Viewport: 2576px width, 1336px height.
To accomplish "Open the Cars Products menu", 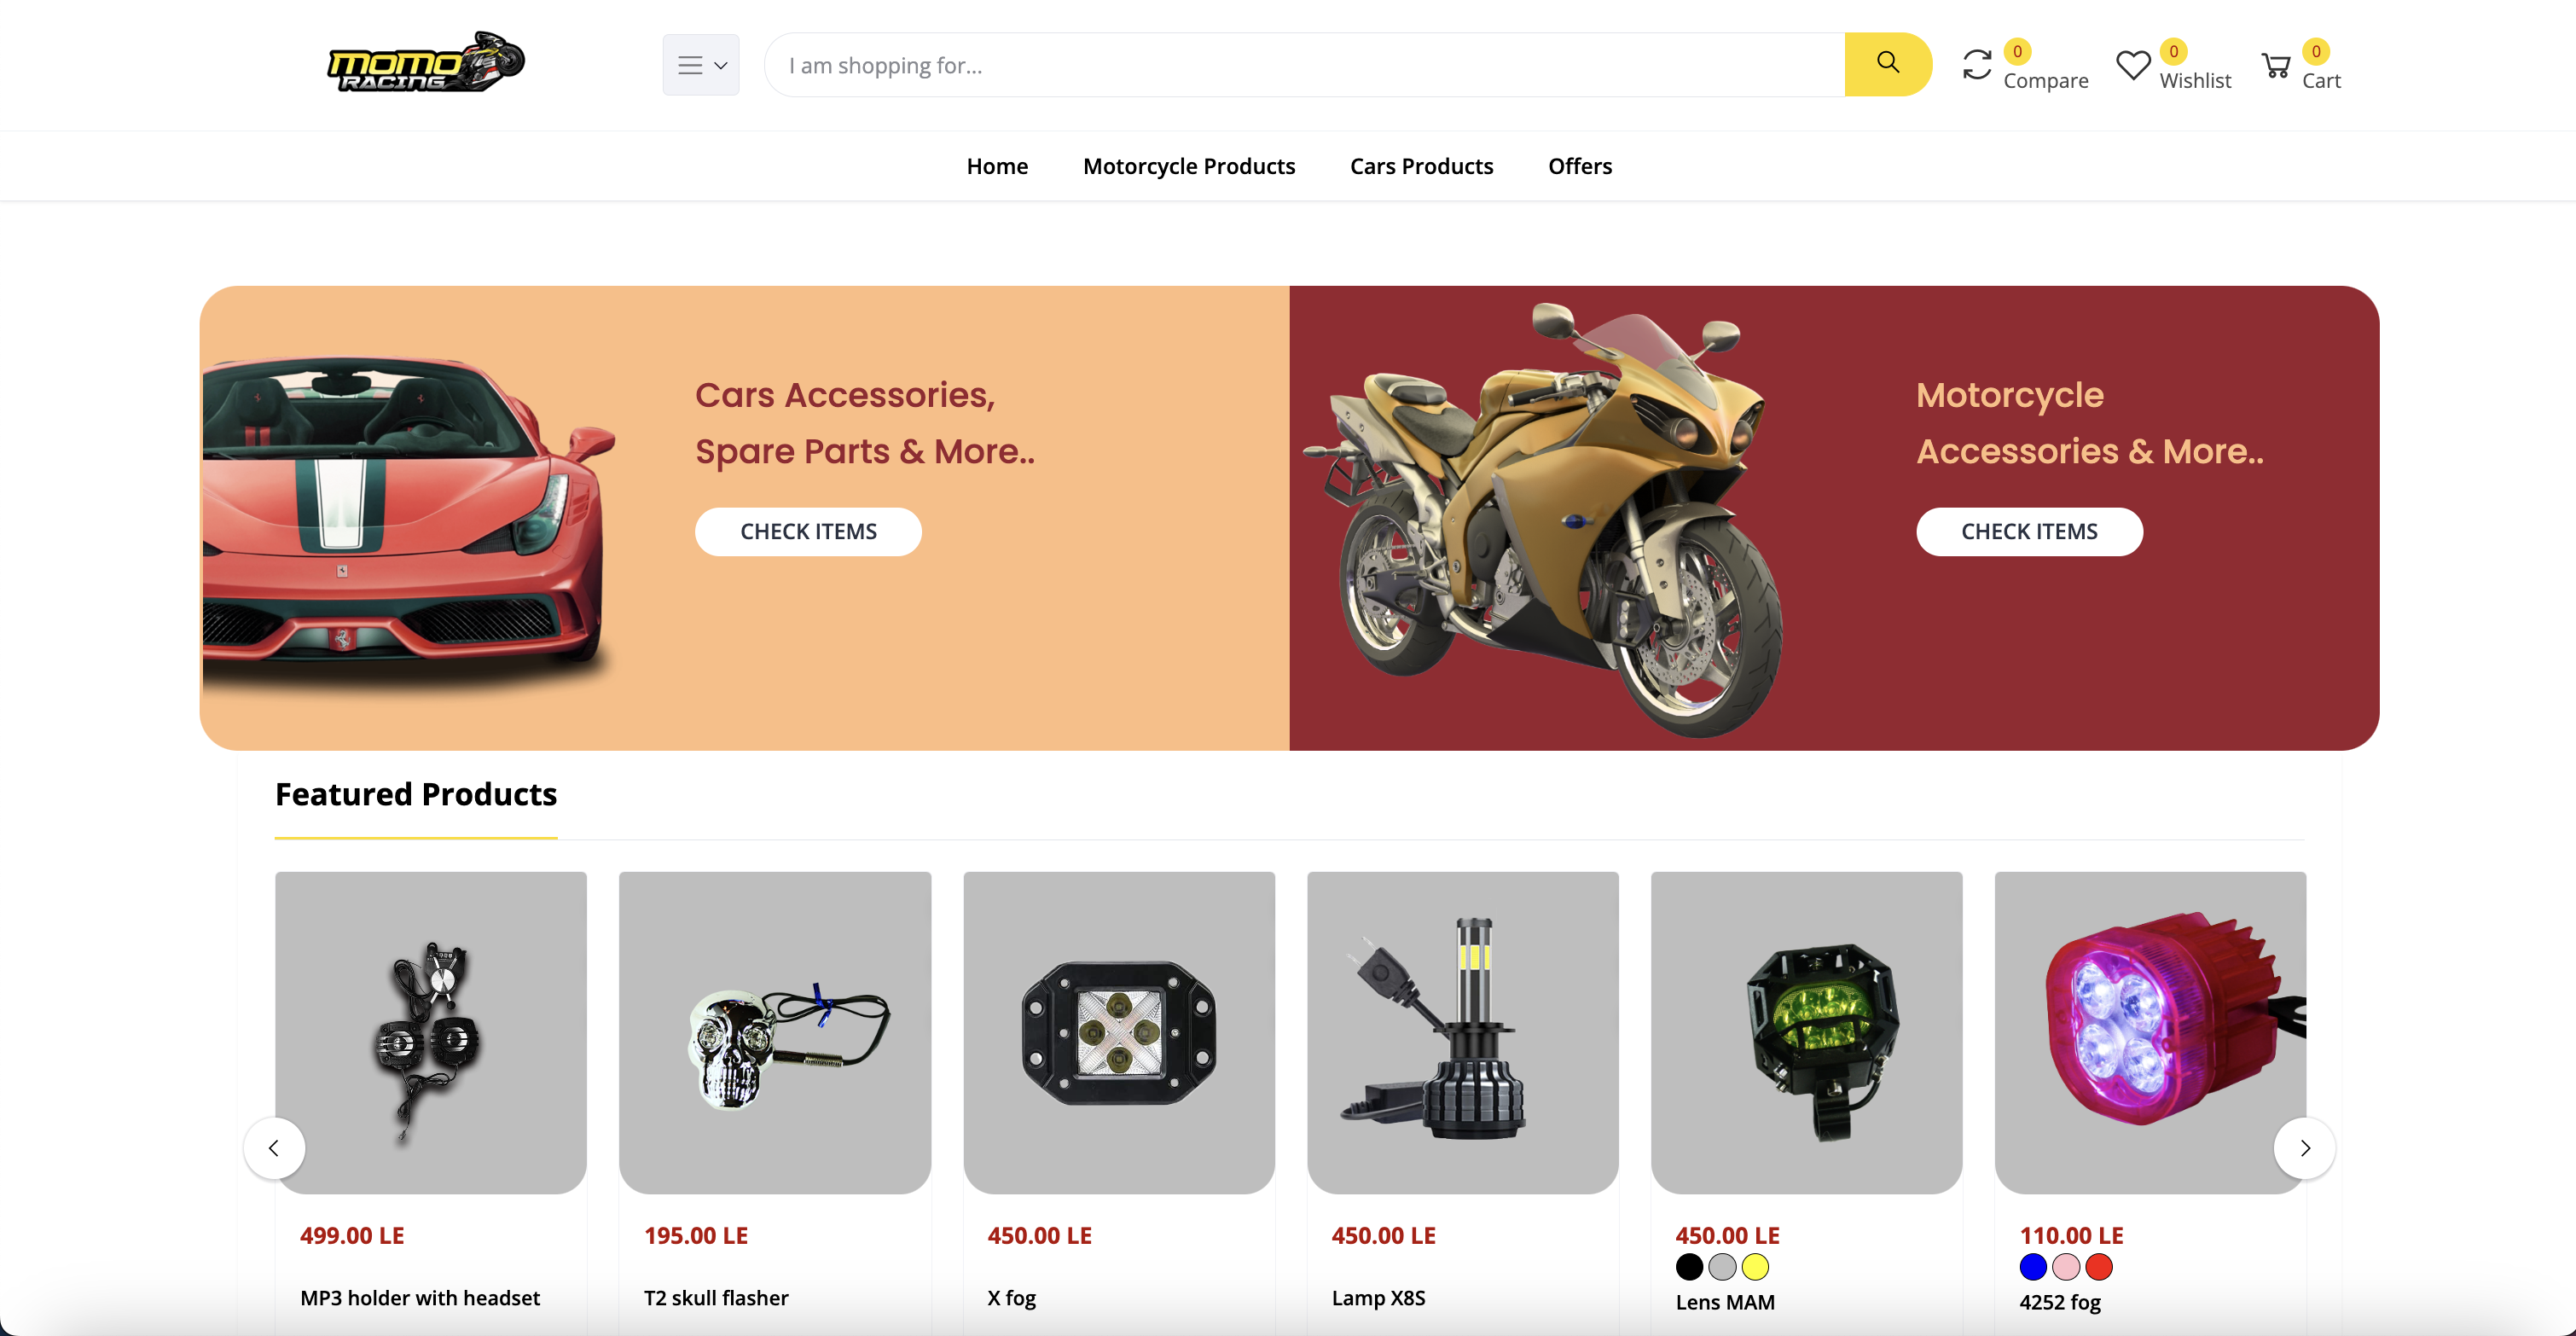I will click(1421, 166).
